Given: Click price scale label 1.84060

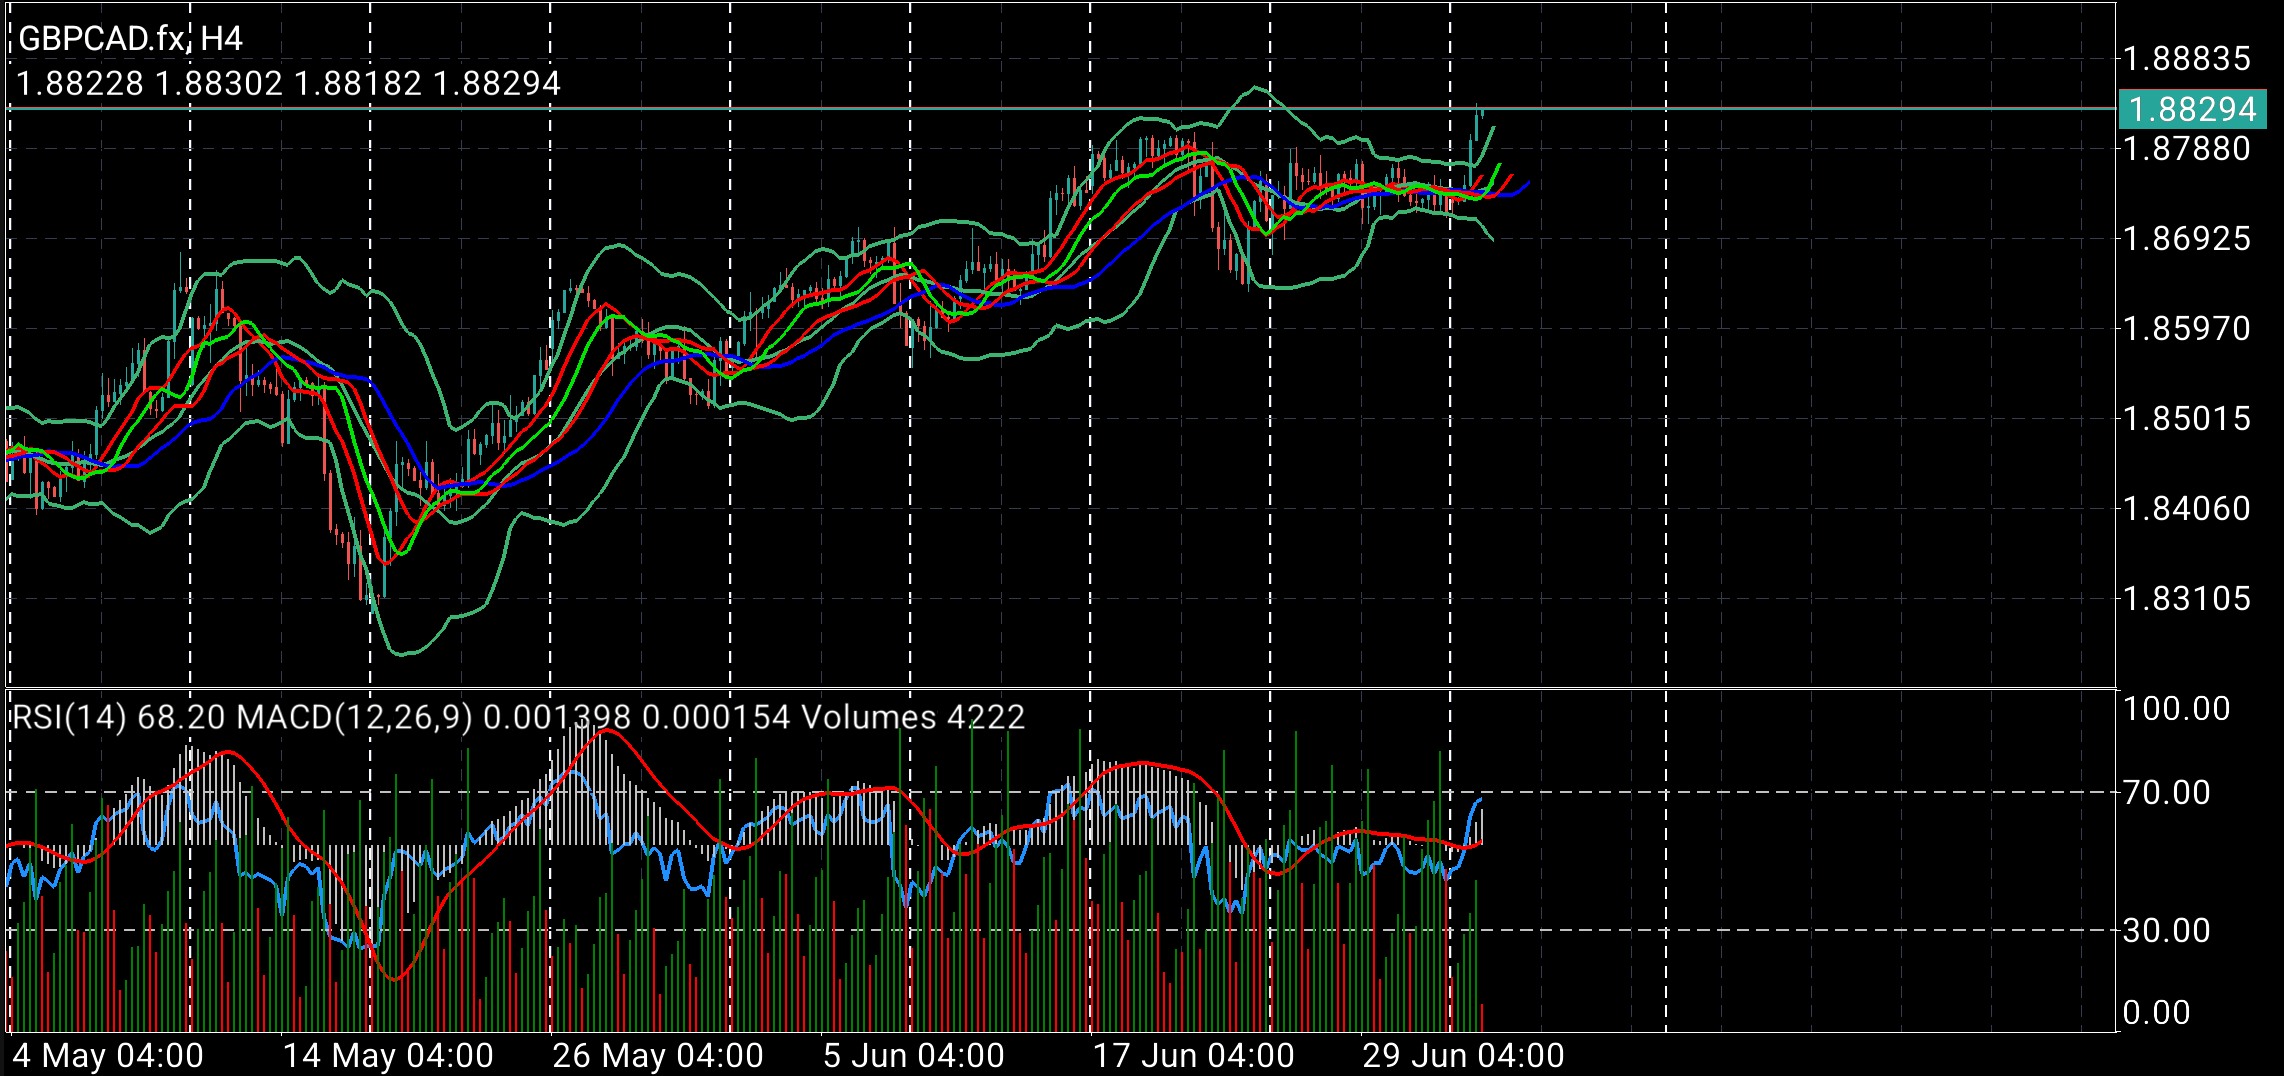Looking at the screenshot, I should (2187, 509).
